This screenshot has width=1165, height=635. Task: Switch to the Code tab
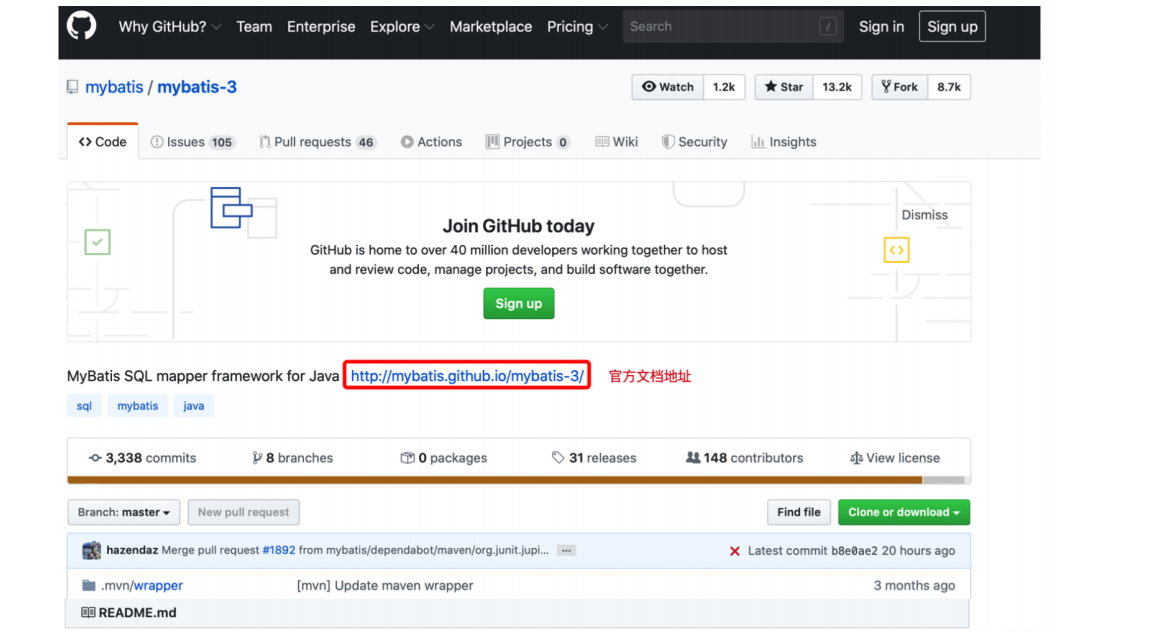tap(103, 142)
